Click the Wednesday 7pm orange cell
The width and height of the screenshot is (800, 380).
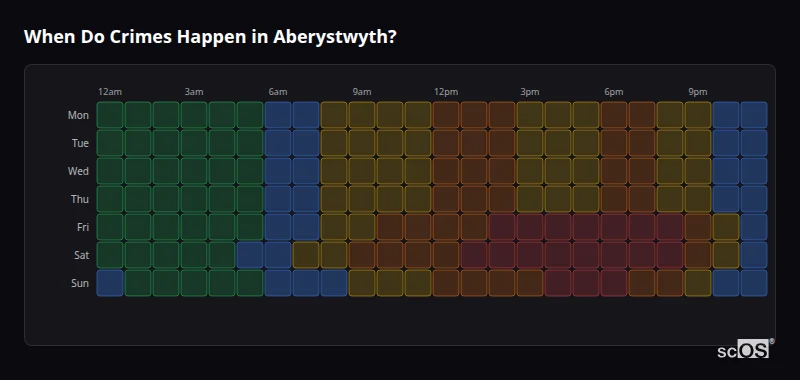642,171
